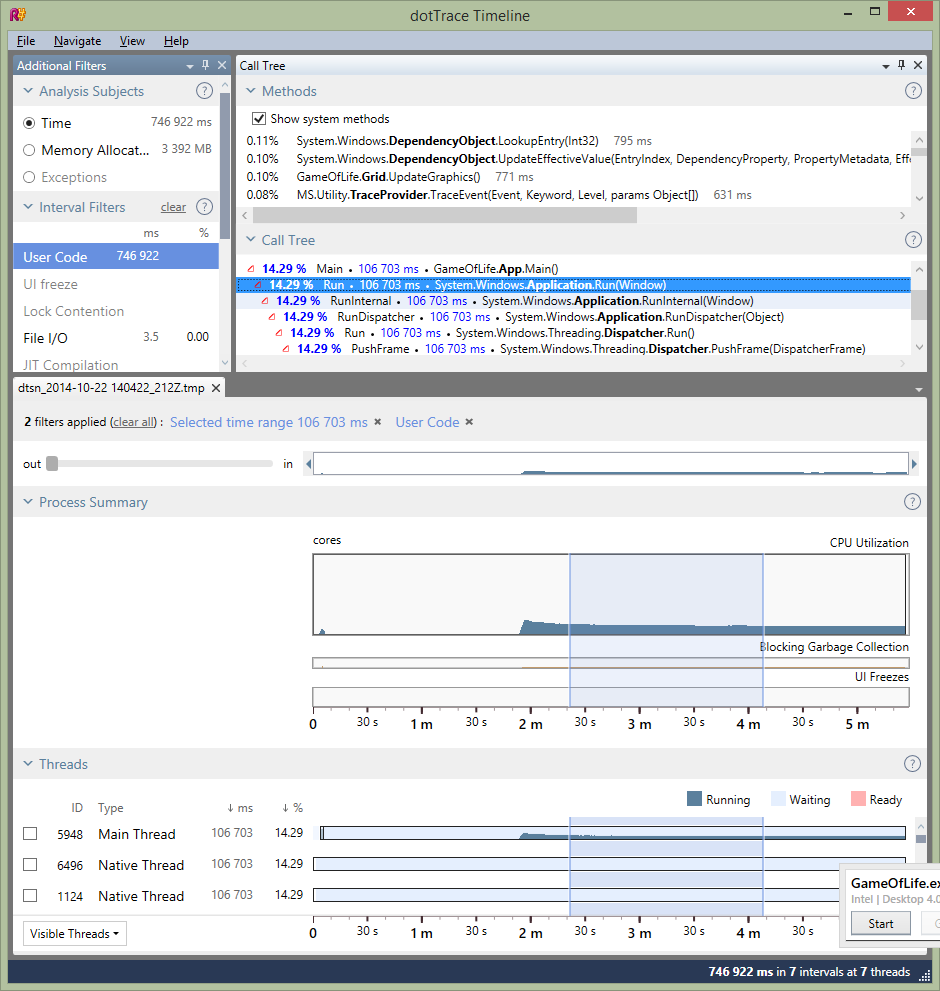Viewport: 940px width, 991px height.
Task: Remove the User Code filter
Action: 469,422
